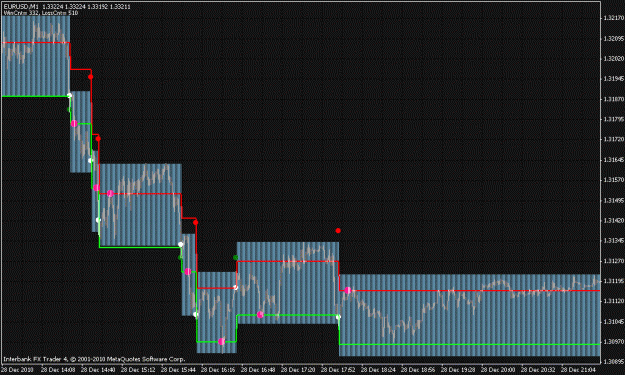Screen dimensions: 625x375
Task: Click the 28 Dec 16:48 time label
Action: [x=258, y=370]
